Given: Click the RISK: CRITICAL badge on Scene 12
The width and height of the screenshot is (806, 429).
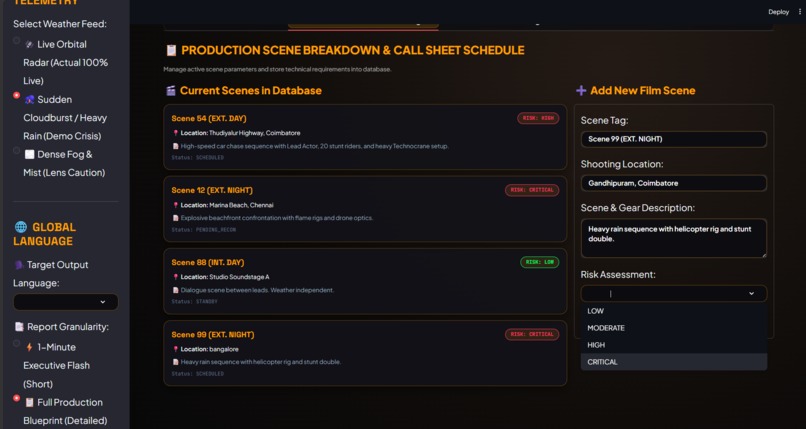Looking at the screenshot, I should coord(532,190).
